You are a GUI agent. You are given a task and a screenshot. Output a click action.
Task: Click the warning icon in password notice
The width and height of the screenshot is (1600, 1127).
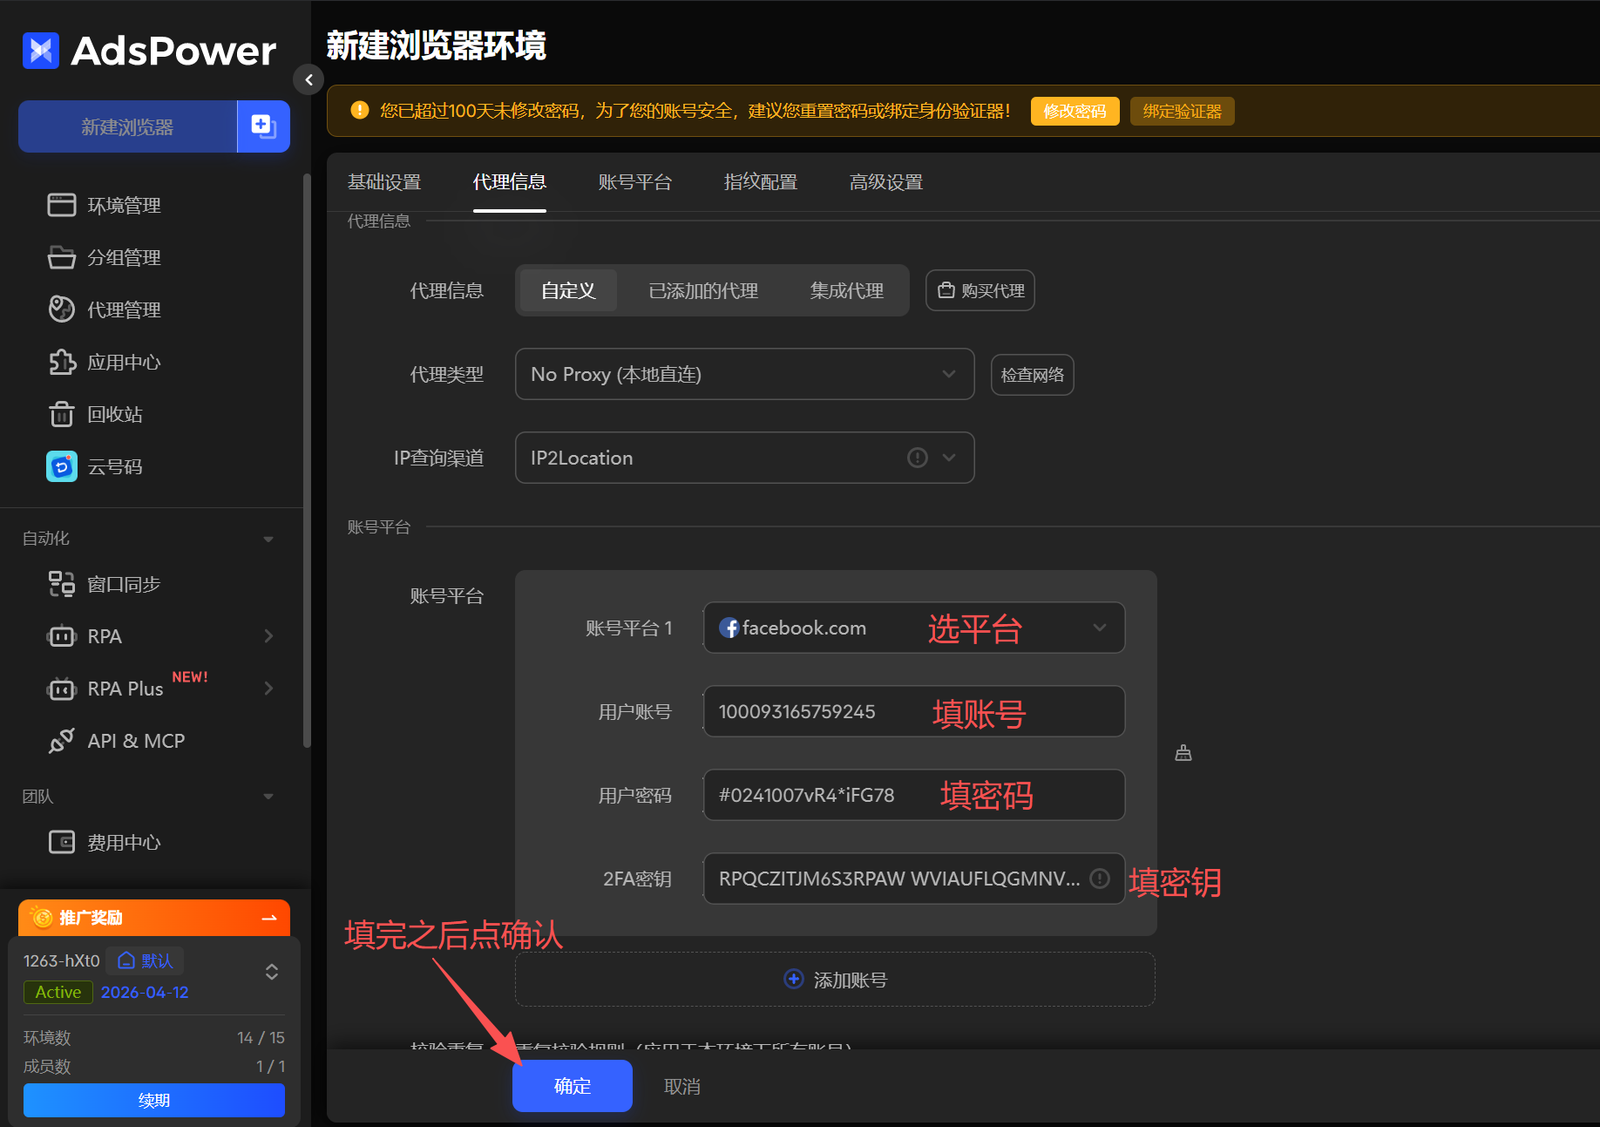[x=360, y=110]
